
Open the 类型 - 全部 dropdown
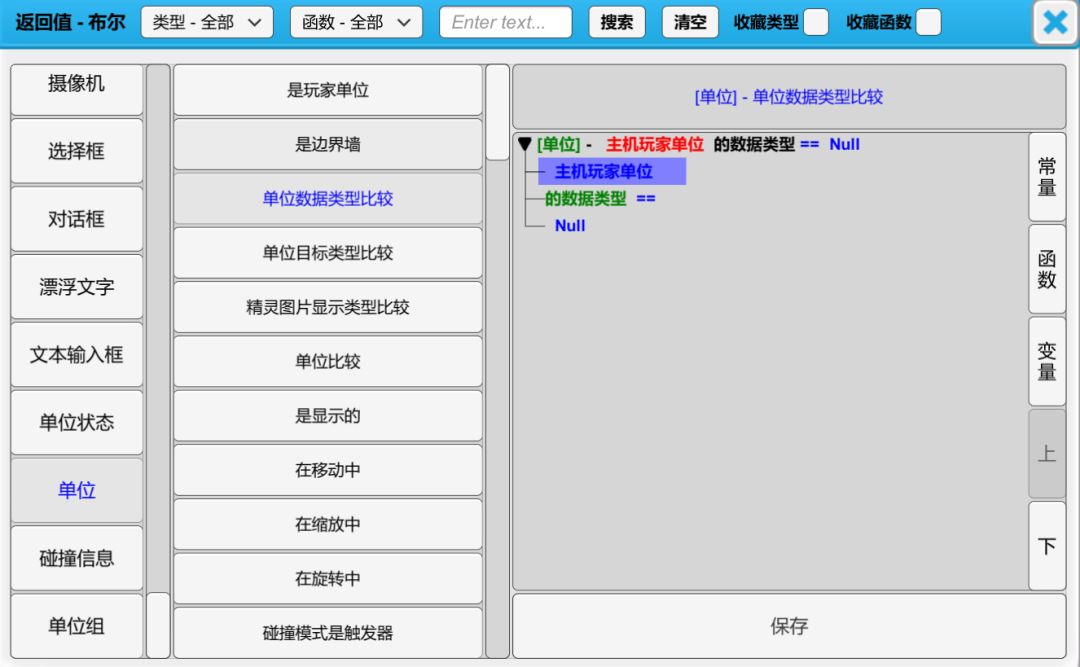207,22
